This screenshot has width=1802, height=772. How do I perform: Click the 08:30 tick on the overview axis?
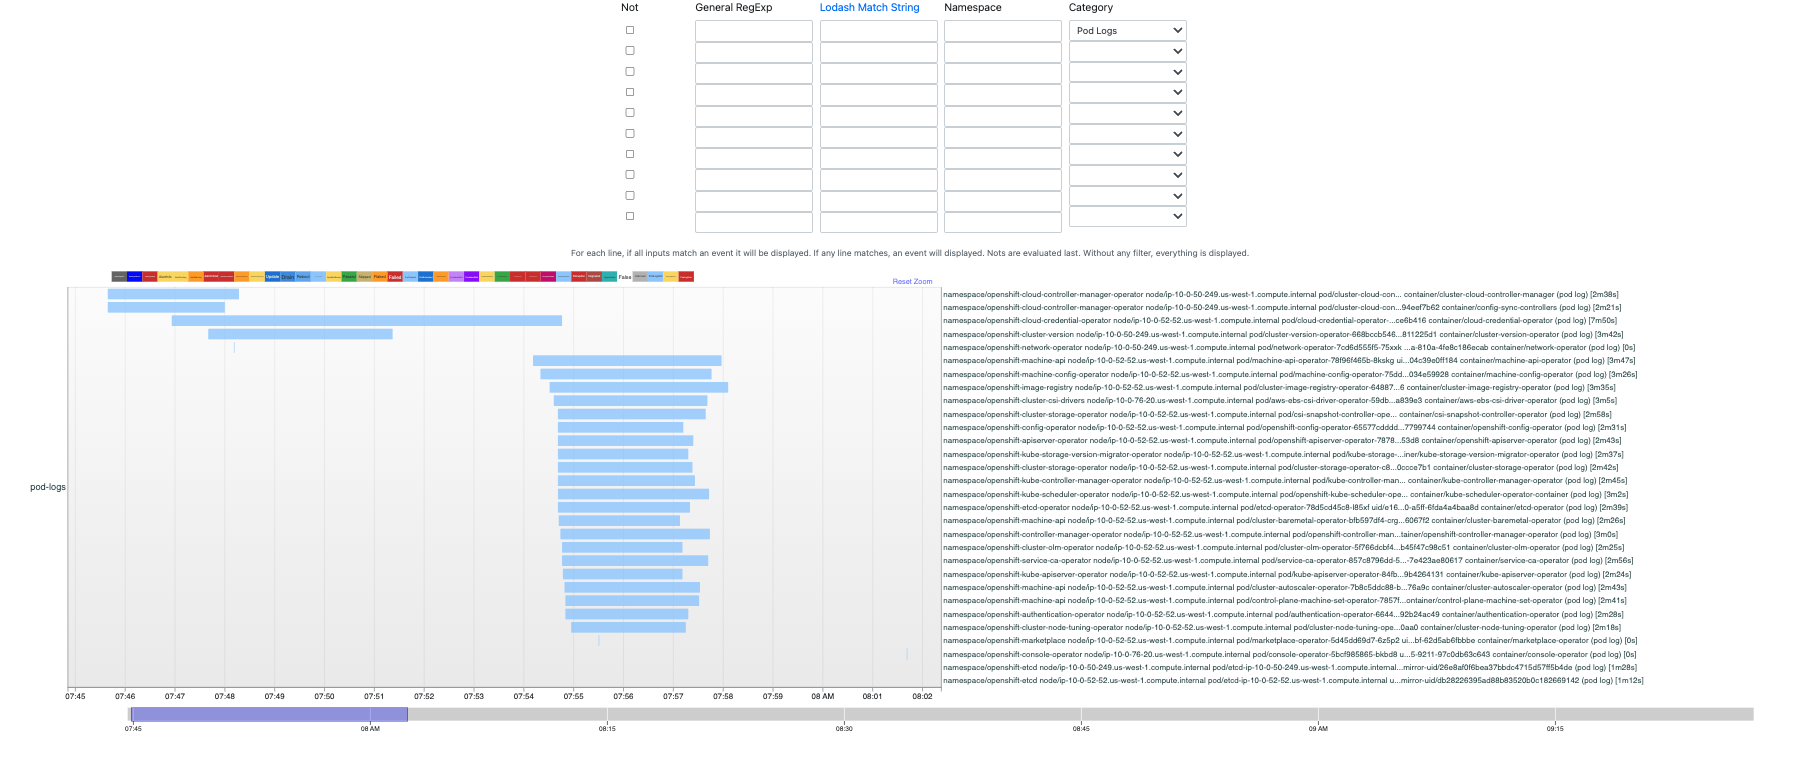(x=844, y=729)
